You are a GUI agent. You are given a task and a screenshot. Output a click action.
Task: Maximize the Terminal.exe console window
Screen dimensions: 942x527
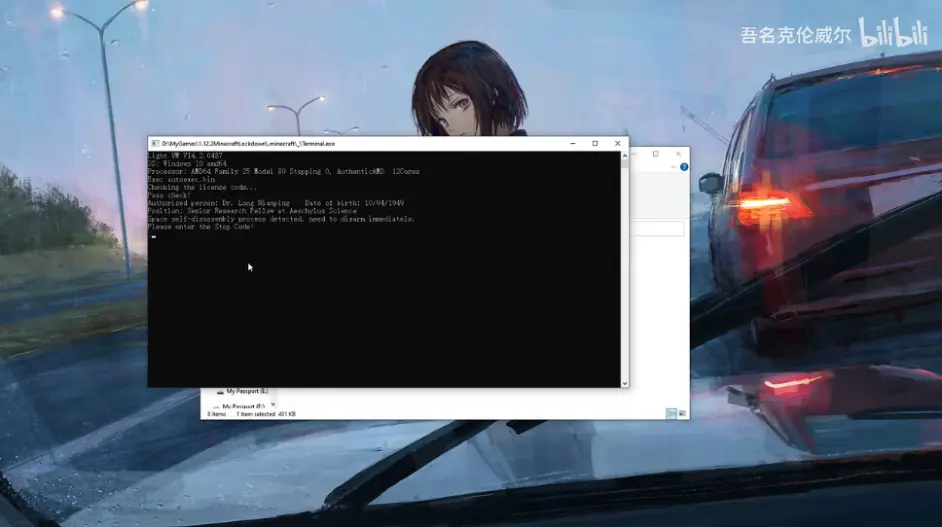click(595, 143)
